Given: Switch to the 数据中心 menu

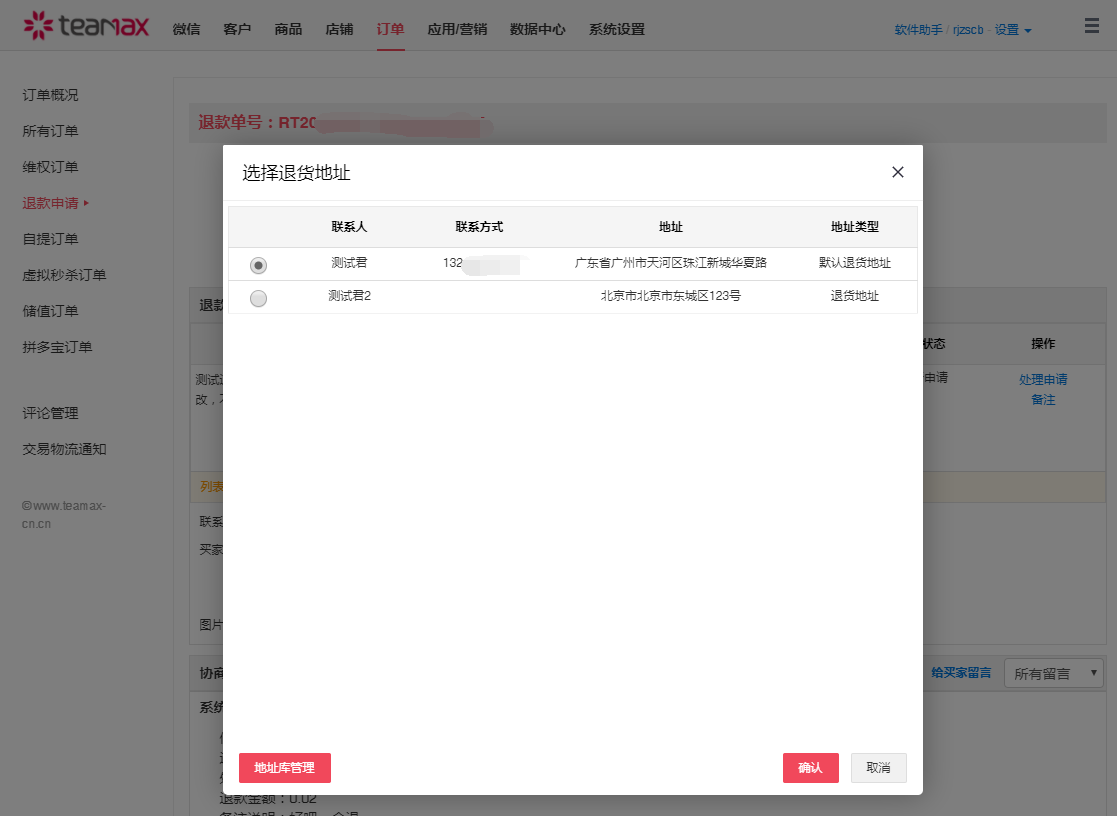Looking at the screenshot, I should [537, 29].
